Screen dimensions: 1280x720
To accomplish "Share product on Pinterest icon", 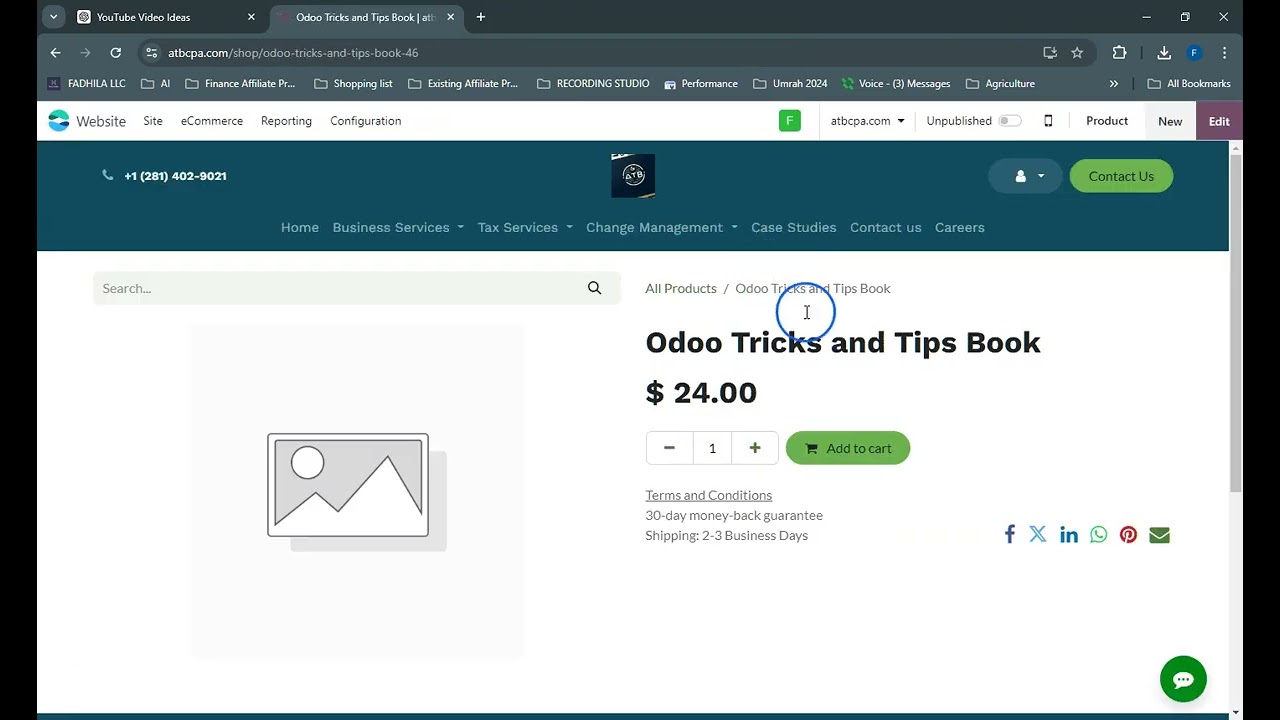I will pos(1128,535).
